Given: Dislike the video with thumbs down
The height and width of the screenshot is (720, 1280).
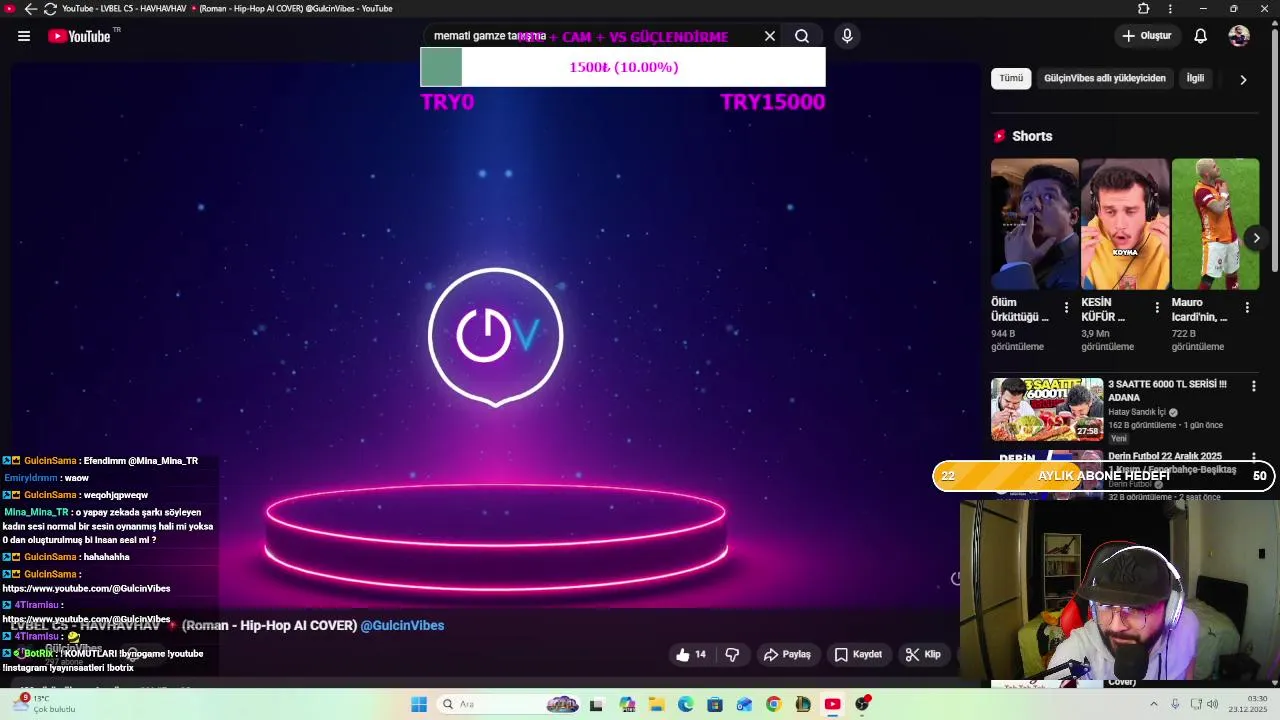Looking at the screenshot, I should [732, 654].
